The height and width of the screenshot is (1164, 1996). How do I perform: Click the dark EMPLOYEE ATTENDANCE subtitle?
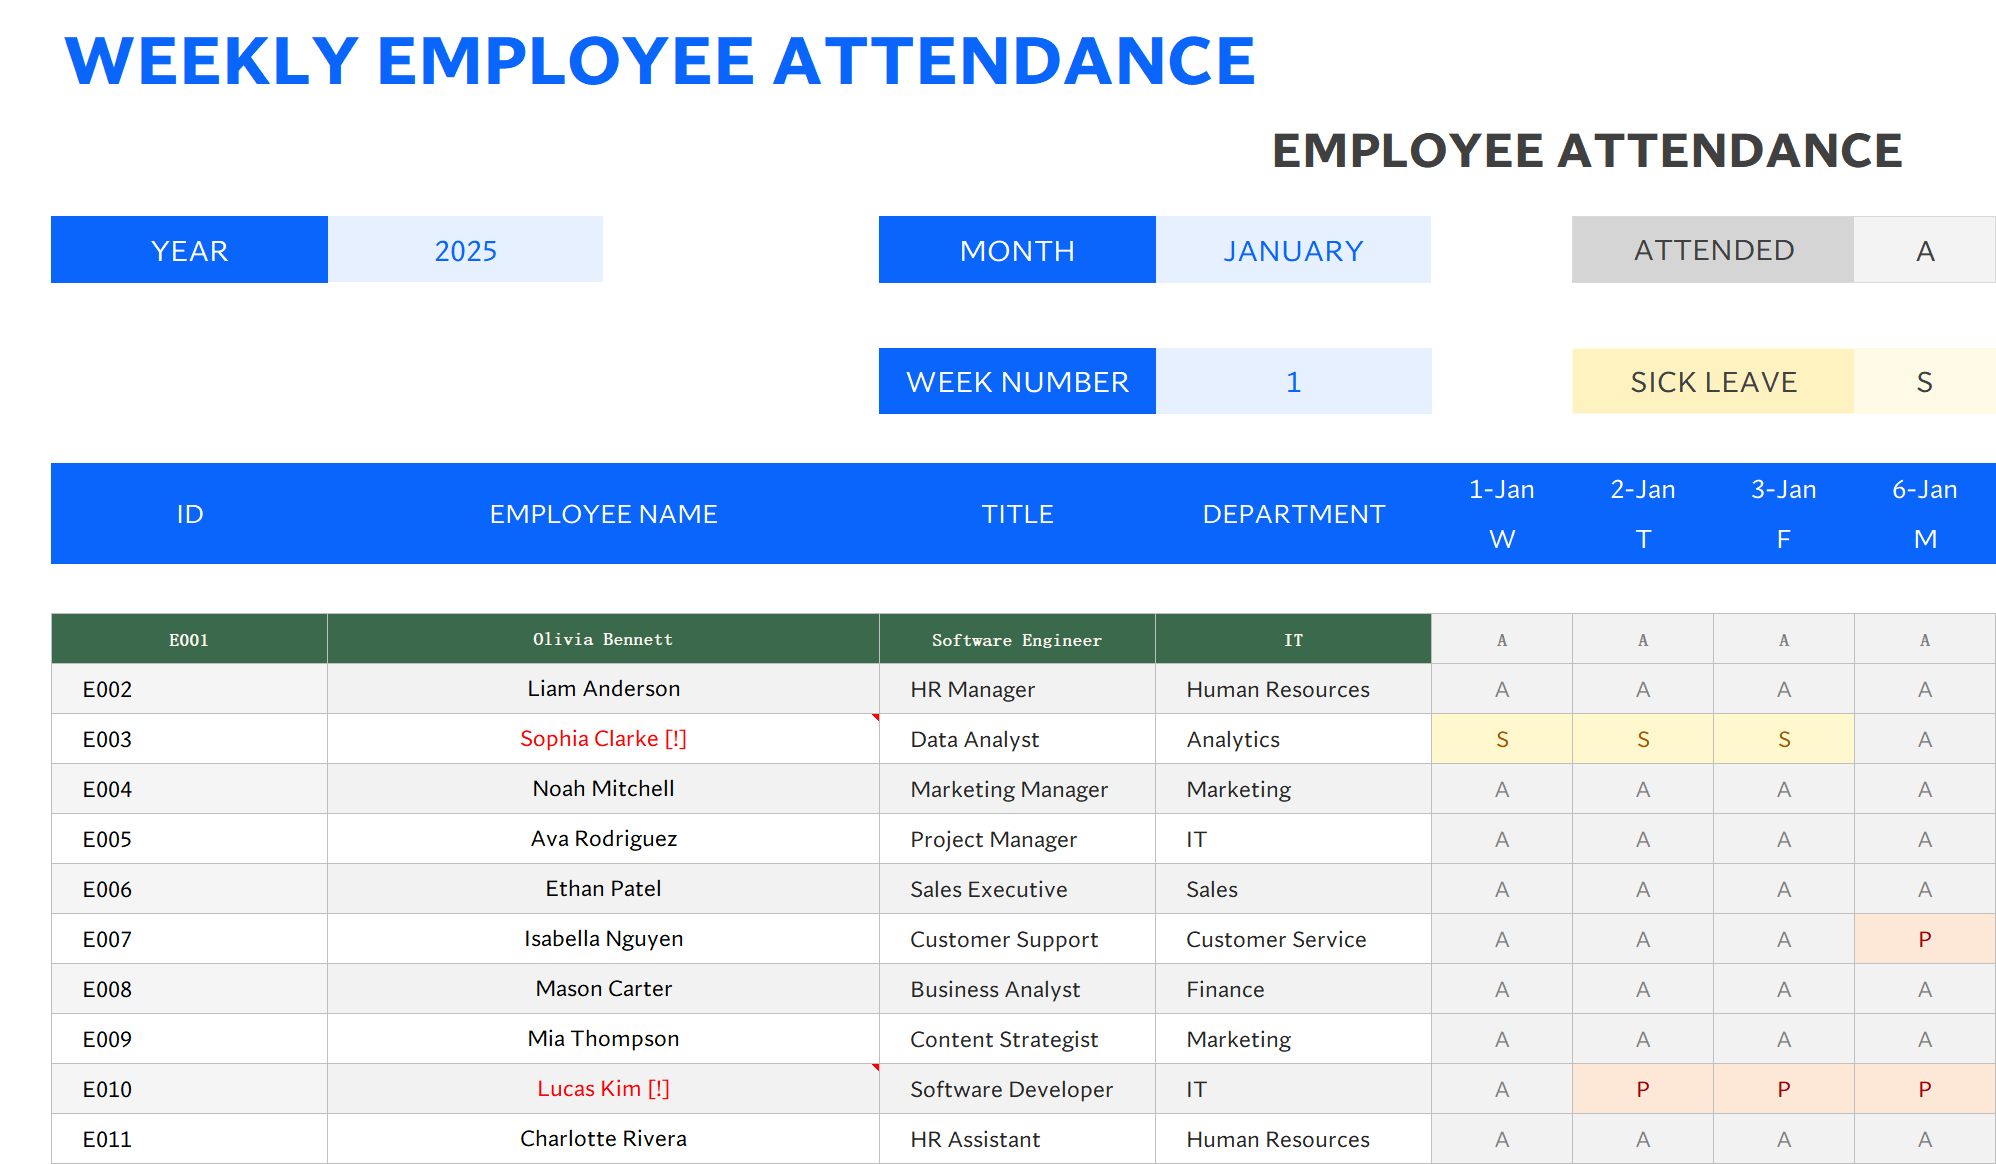pyautogui.click(x=1587, y=151)
